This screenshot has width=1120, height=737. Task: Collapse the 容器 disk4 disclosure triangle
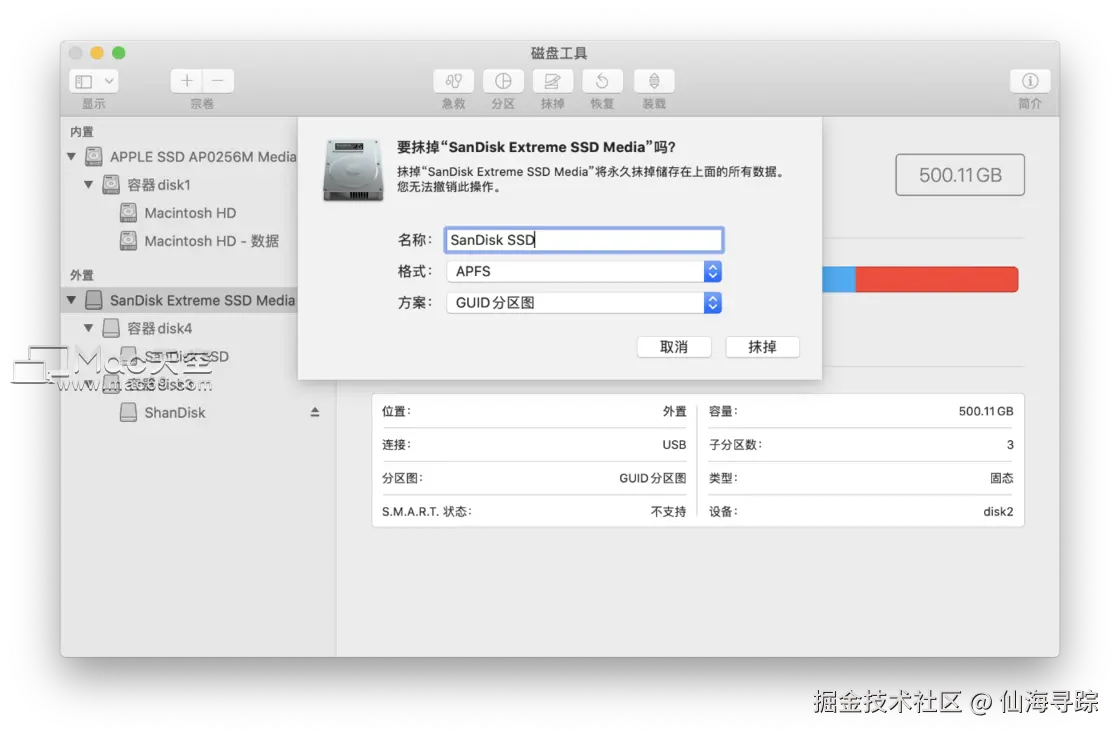89,328
